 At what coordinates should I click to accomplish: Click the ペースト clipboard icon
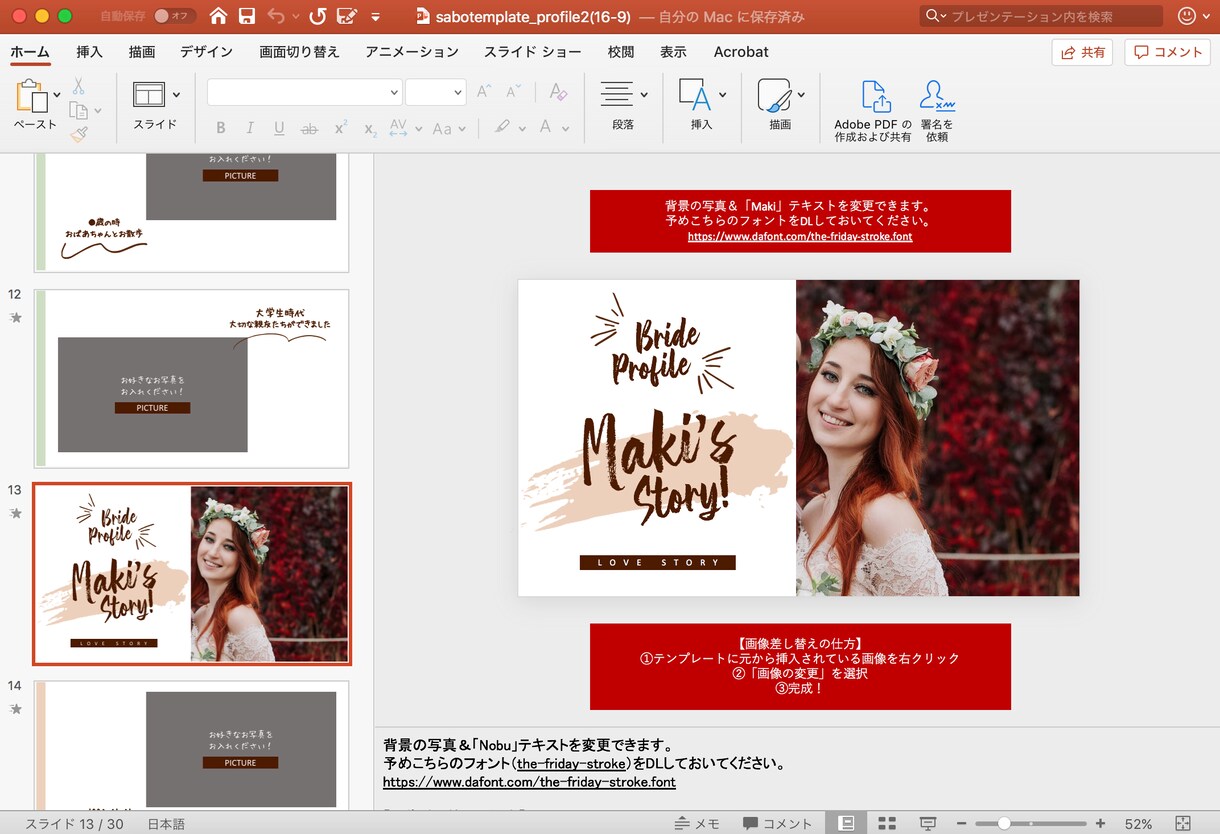click(32, 96)
